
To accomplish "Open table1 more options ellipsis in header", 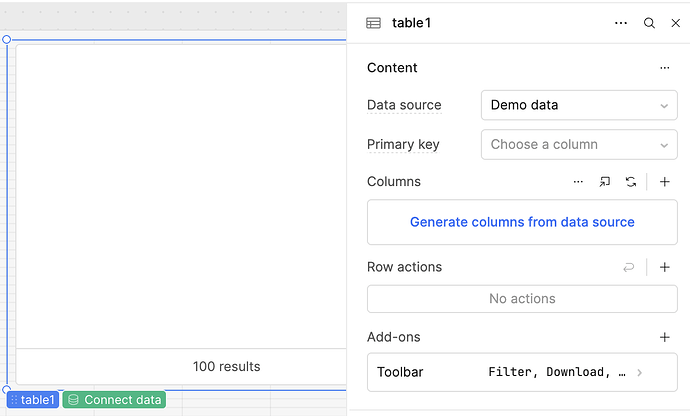I will click(621, 23).
